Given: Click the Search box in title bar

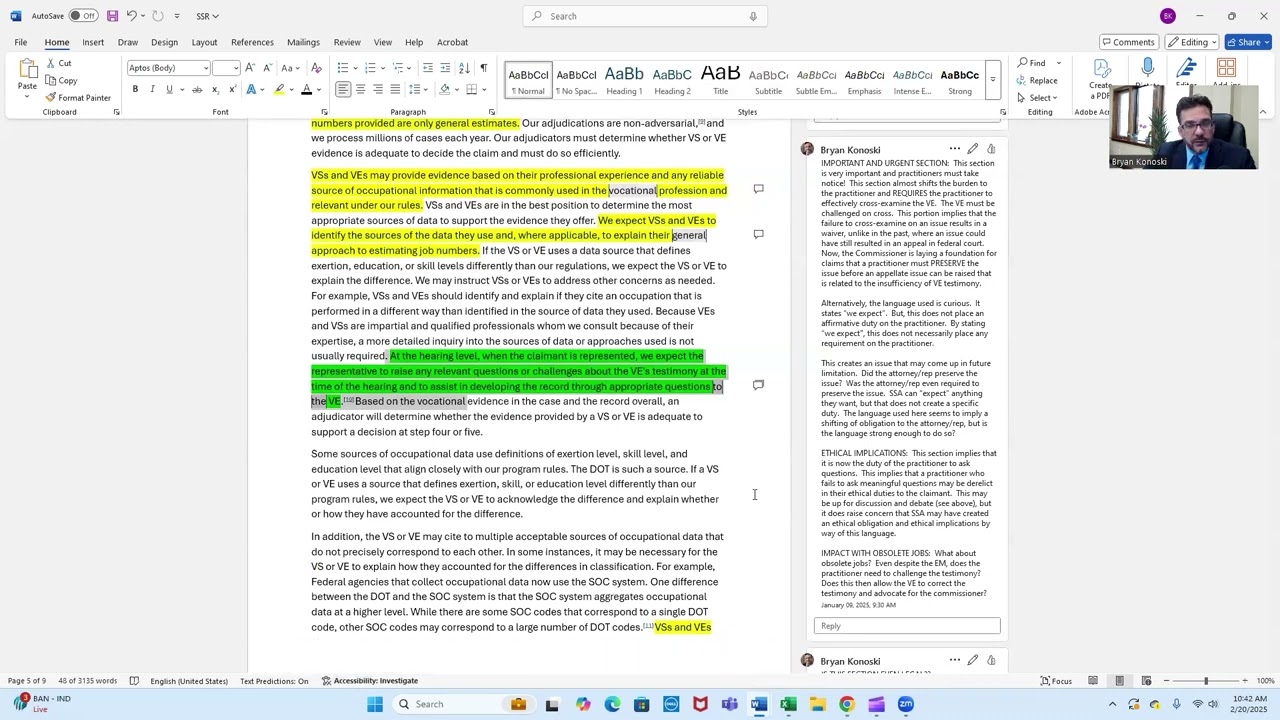Looking at the screenshot, I should coord(645,16).
